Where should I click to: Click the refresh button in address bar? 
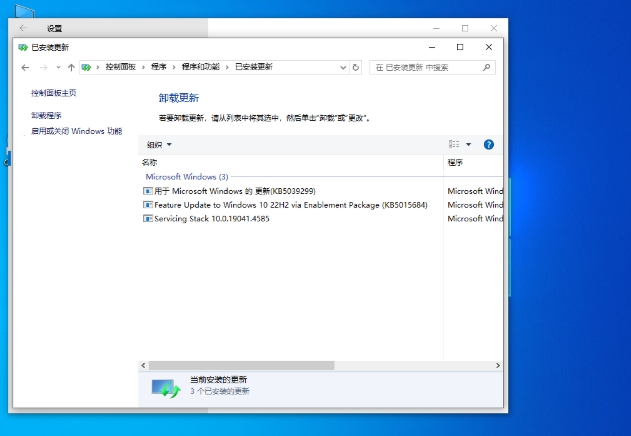click(x=356, y=67)
